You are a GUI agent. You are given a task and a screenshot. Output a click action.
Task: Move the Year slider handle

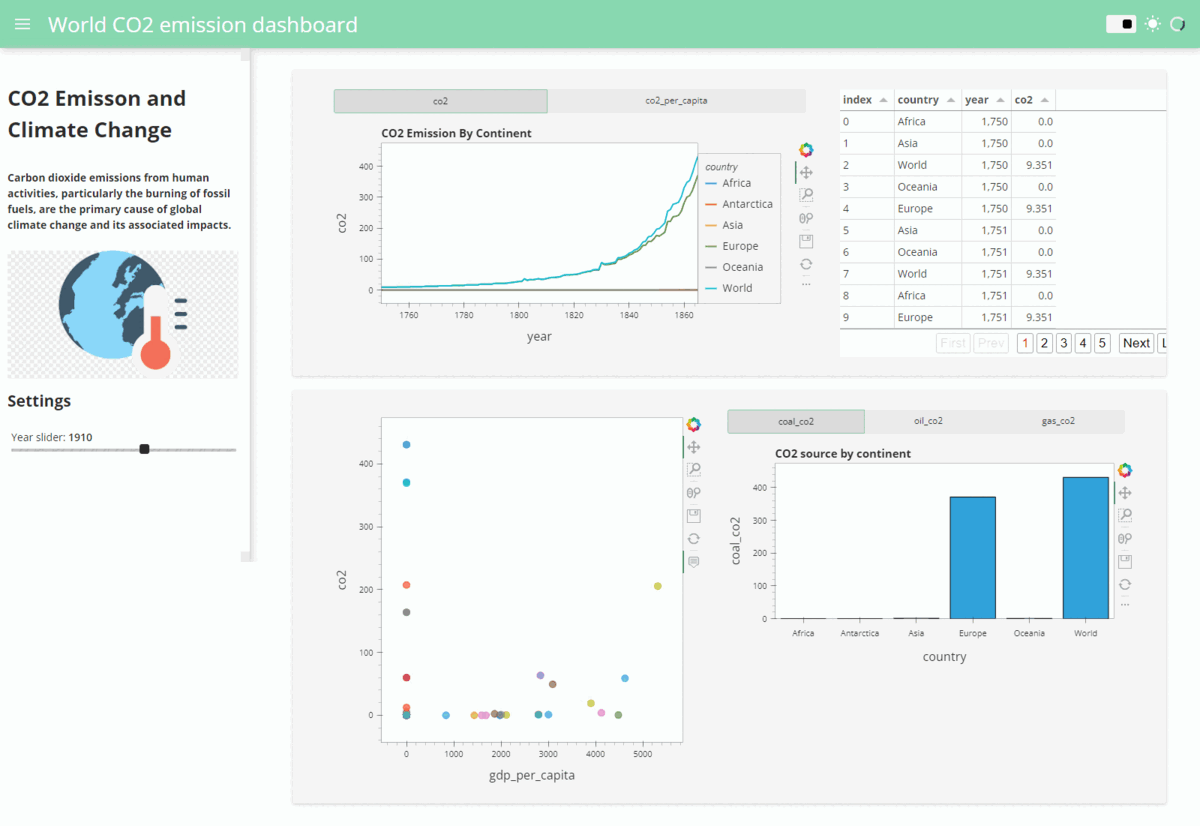(143, 450)
